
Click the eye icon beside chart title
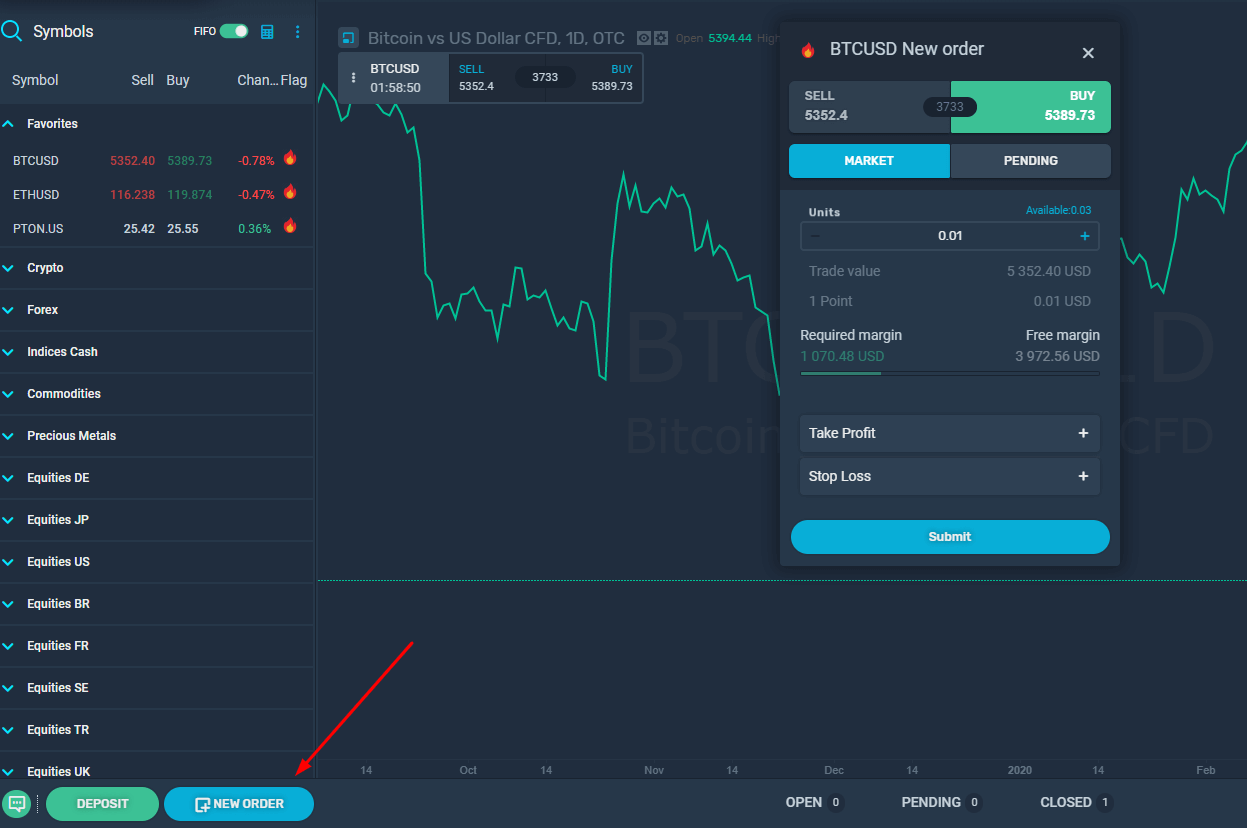[x=644, y=38]
